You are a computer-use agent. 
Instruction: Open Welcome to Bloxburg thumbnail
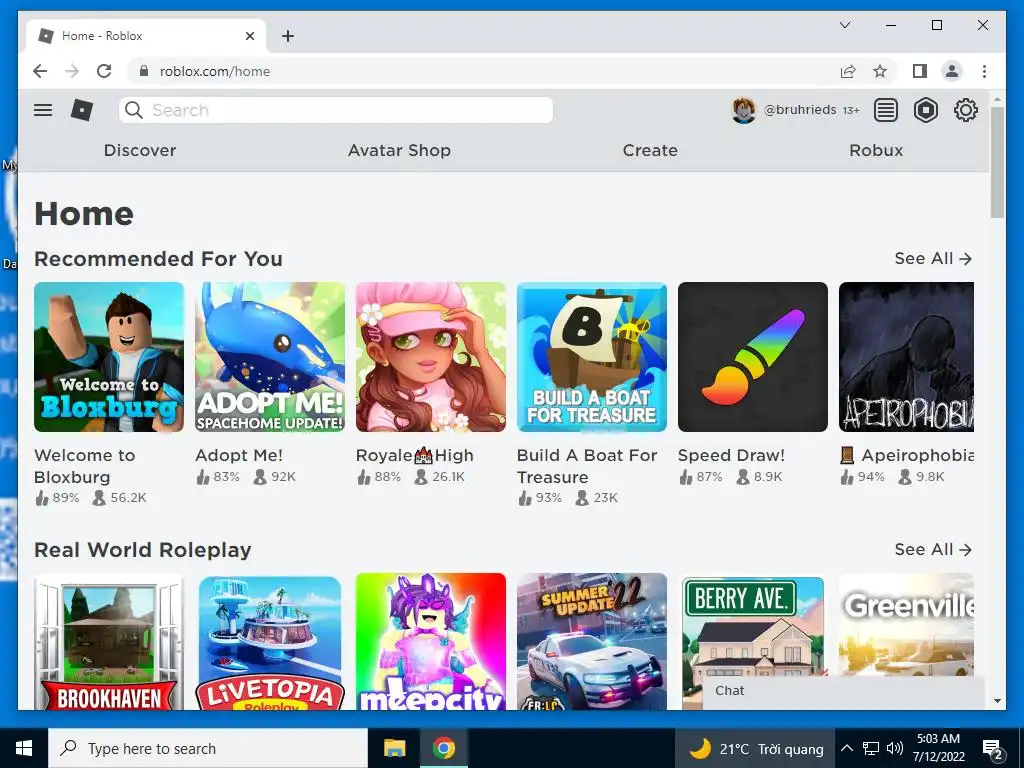pyautogui.click(x=109, y=357)
